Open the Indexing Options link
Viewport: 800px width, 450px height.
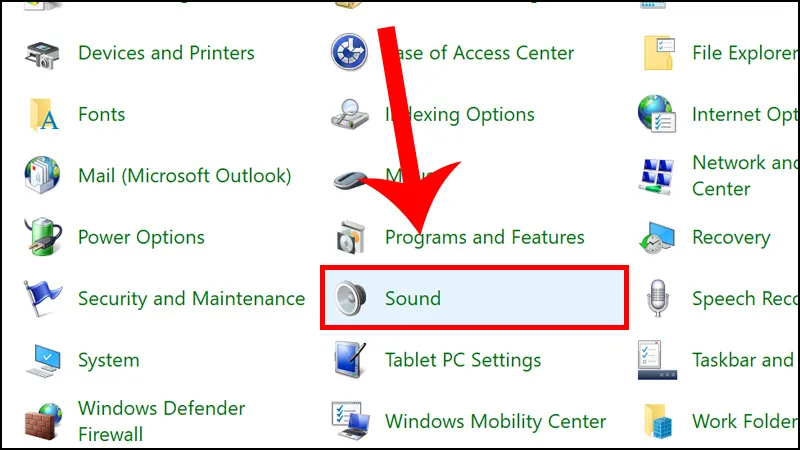pos(460,114)
